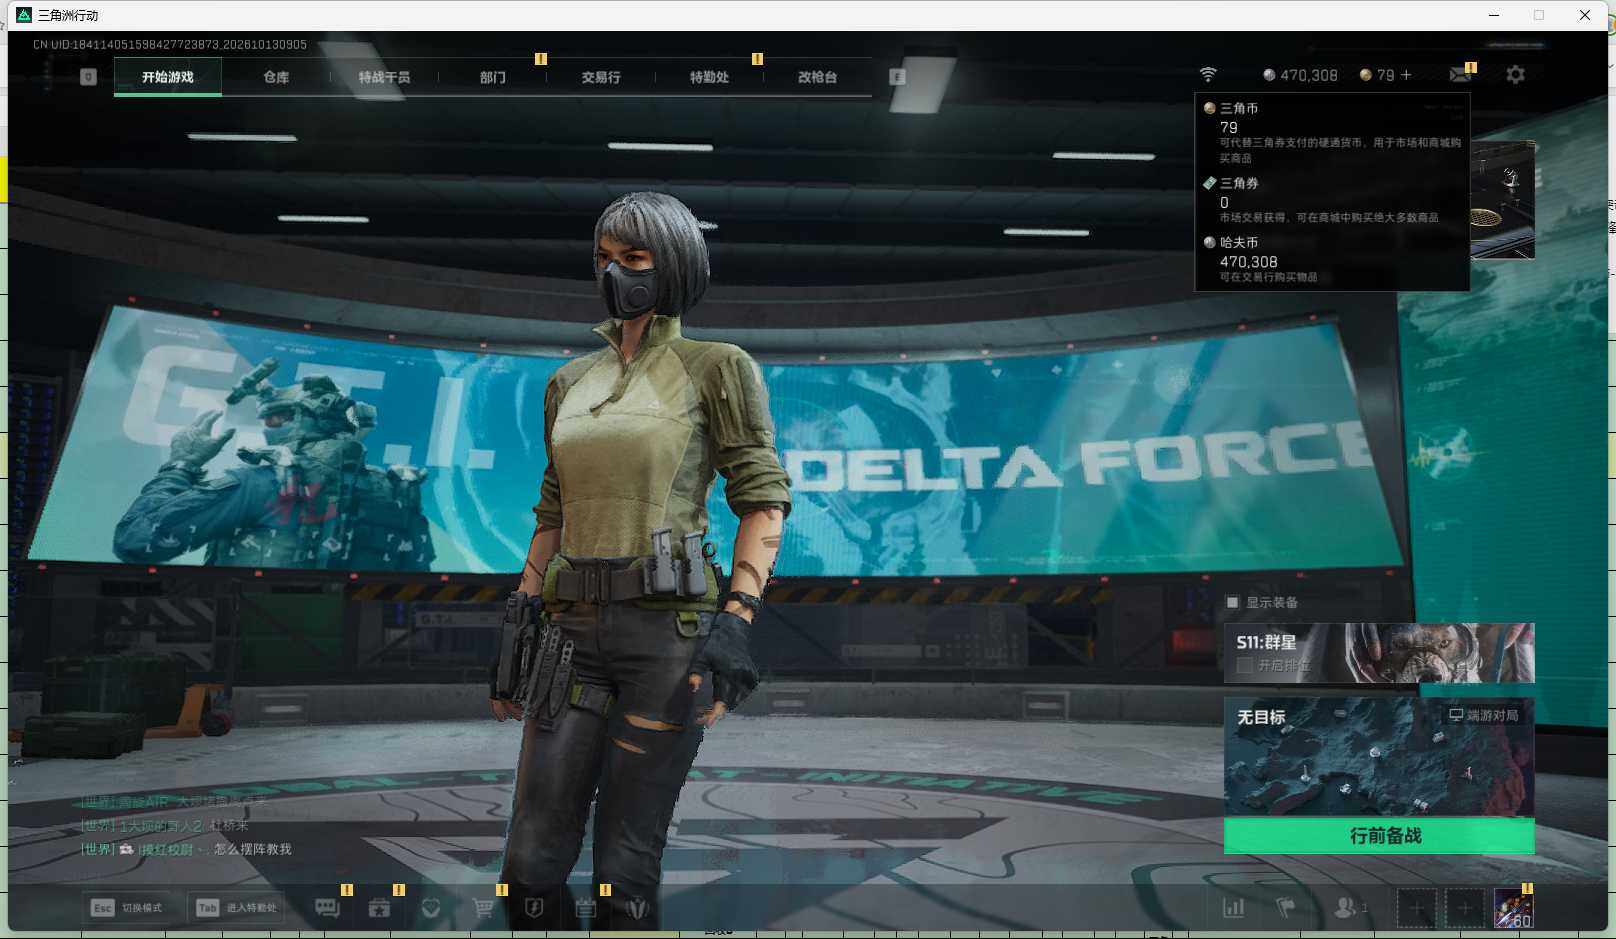Click the 470,308 哈夫币 balance

(x=1300, y=75)
